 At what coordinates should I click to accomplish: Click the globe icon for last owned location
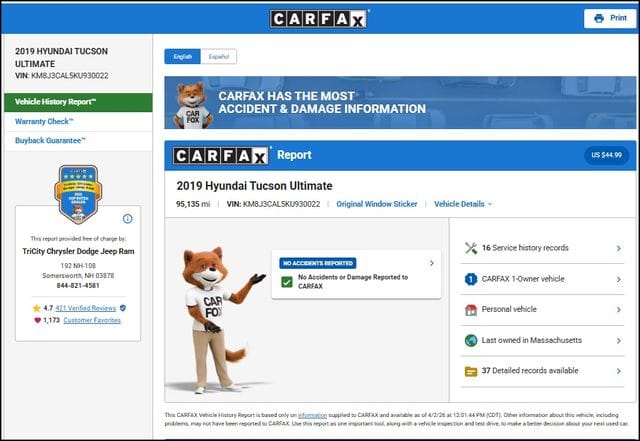470,340
